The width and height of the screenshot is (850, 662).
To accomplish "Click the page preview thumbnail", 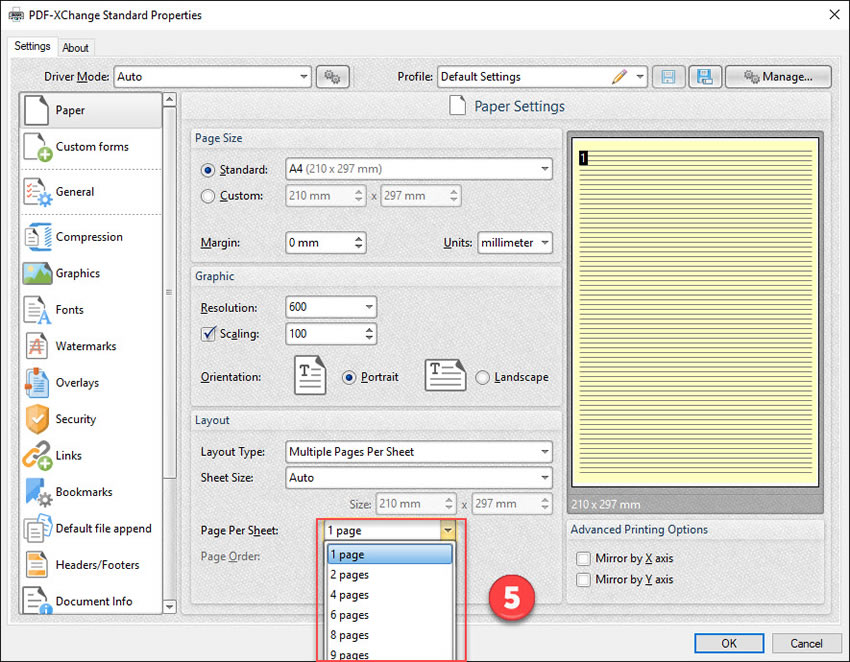I will click(x=696, y=312).
